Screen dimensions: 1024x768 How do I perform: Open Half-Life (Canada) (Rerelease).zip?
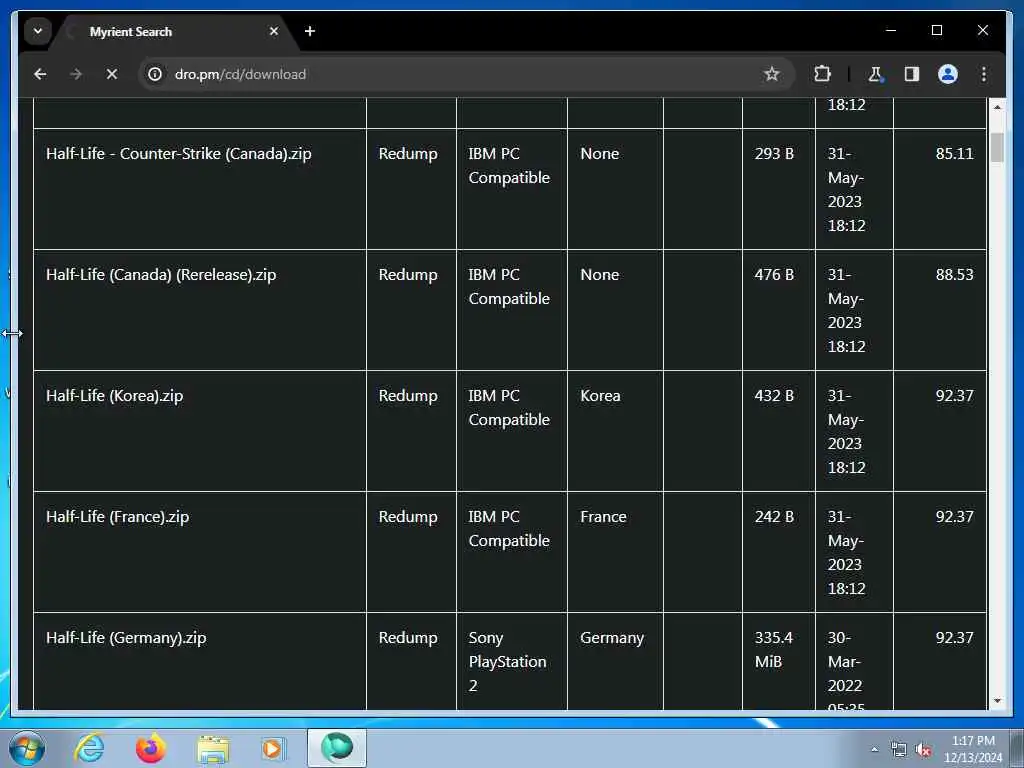point(161,274)
